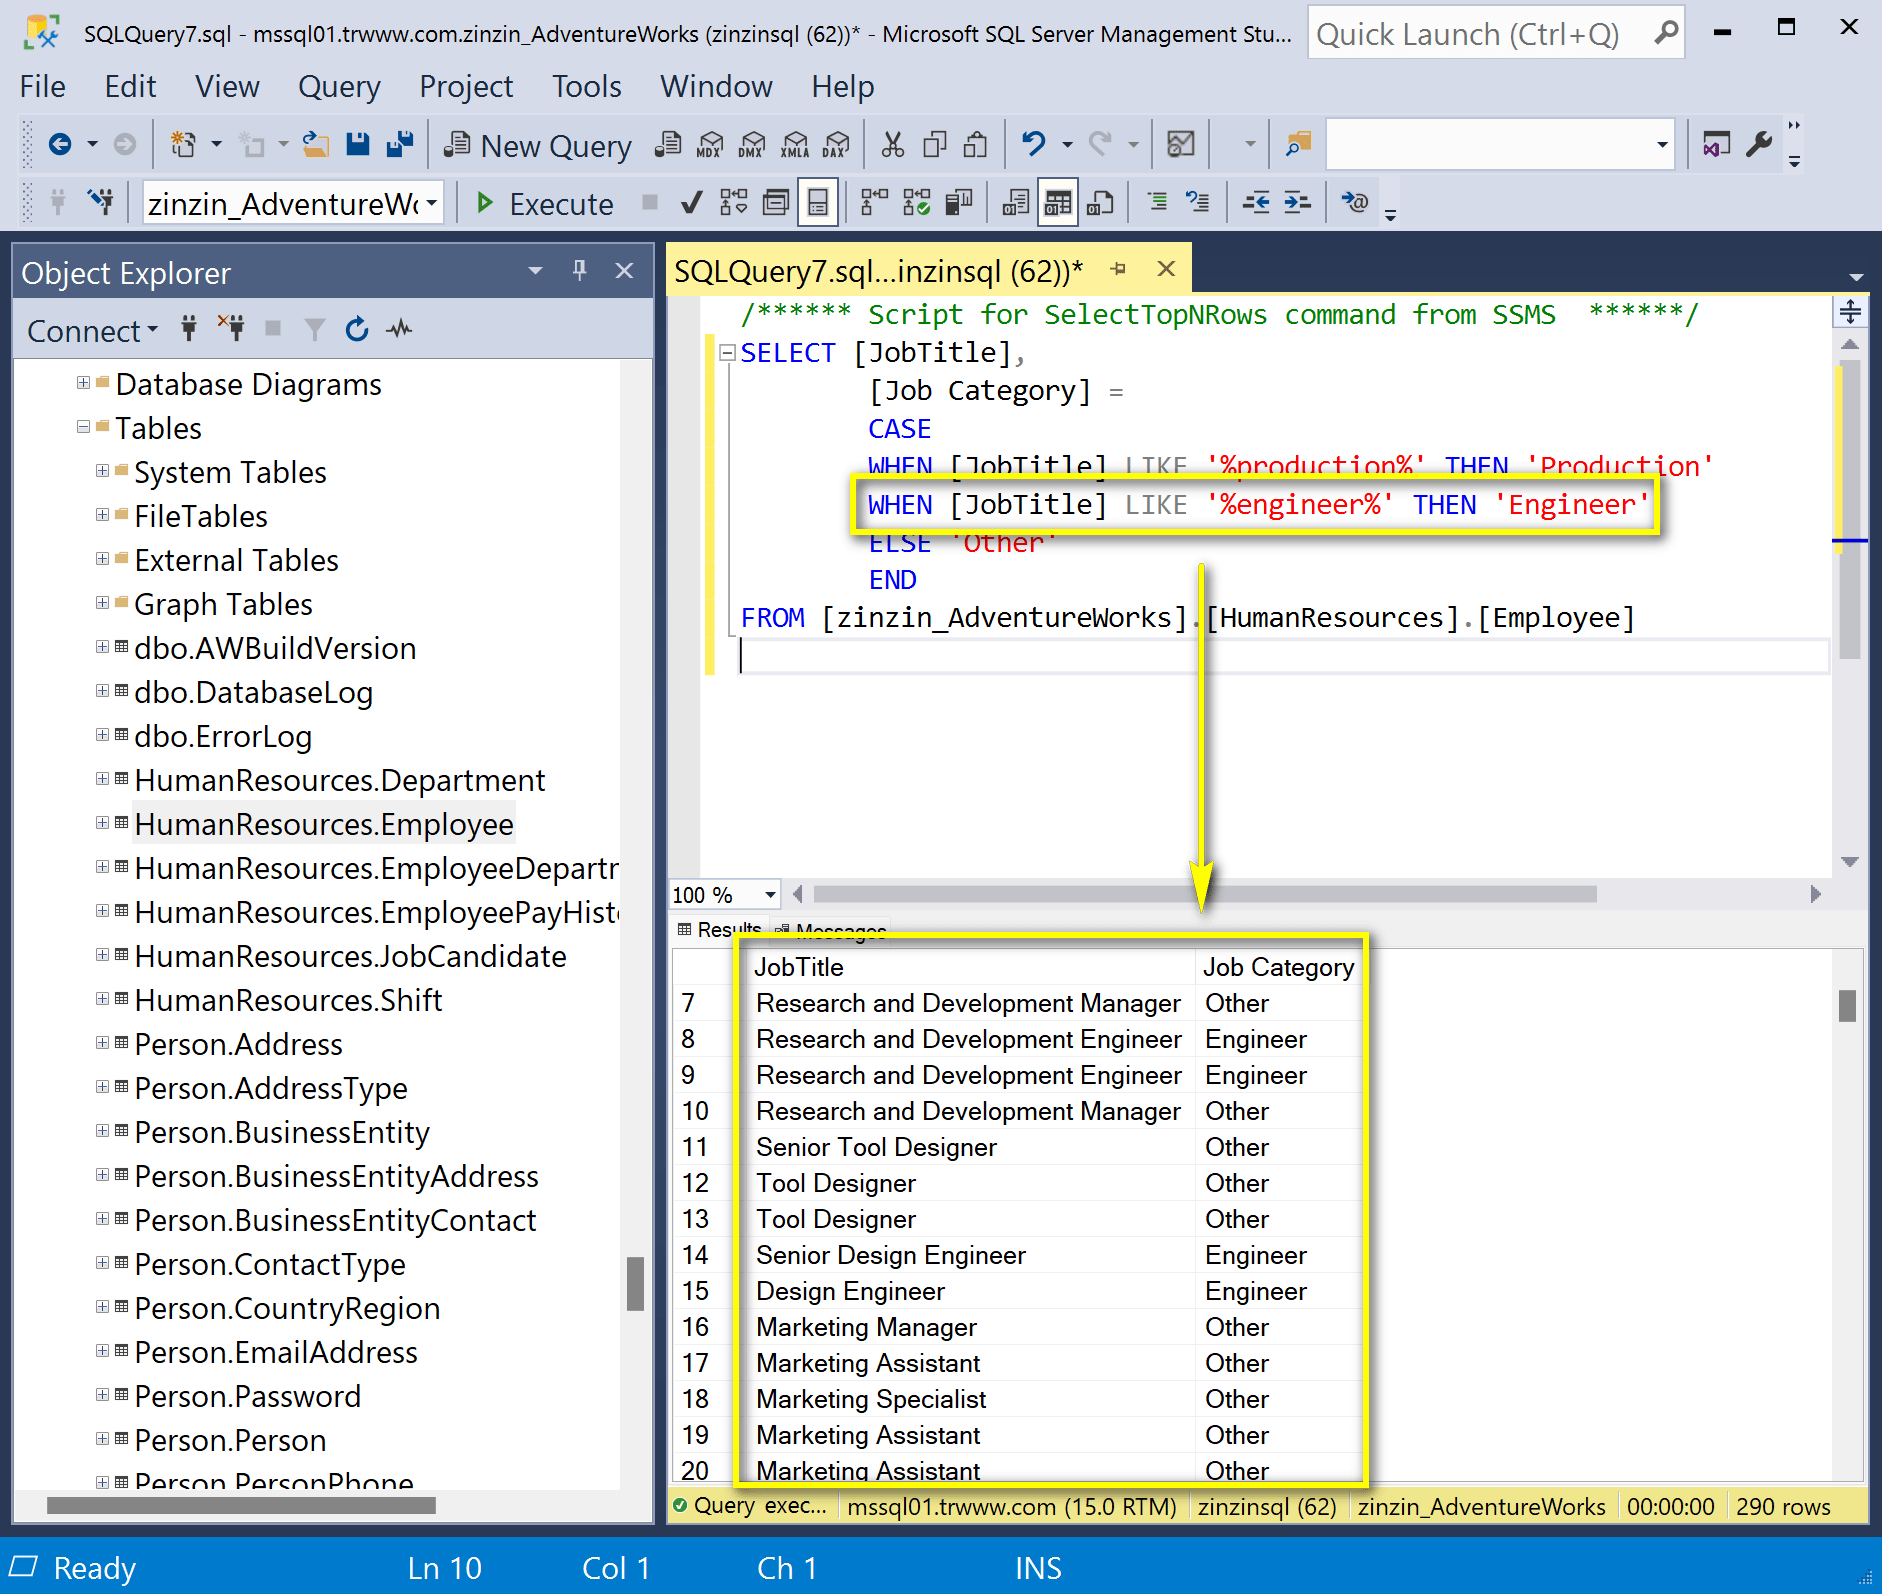Open the zinzin_AdventureWorks database dropdown
This screenshot has height=1594, width=1882.
point(432,204)
